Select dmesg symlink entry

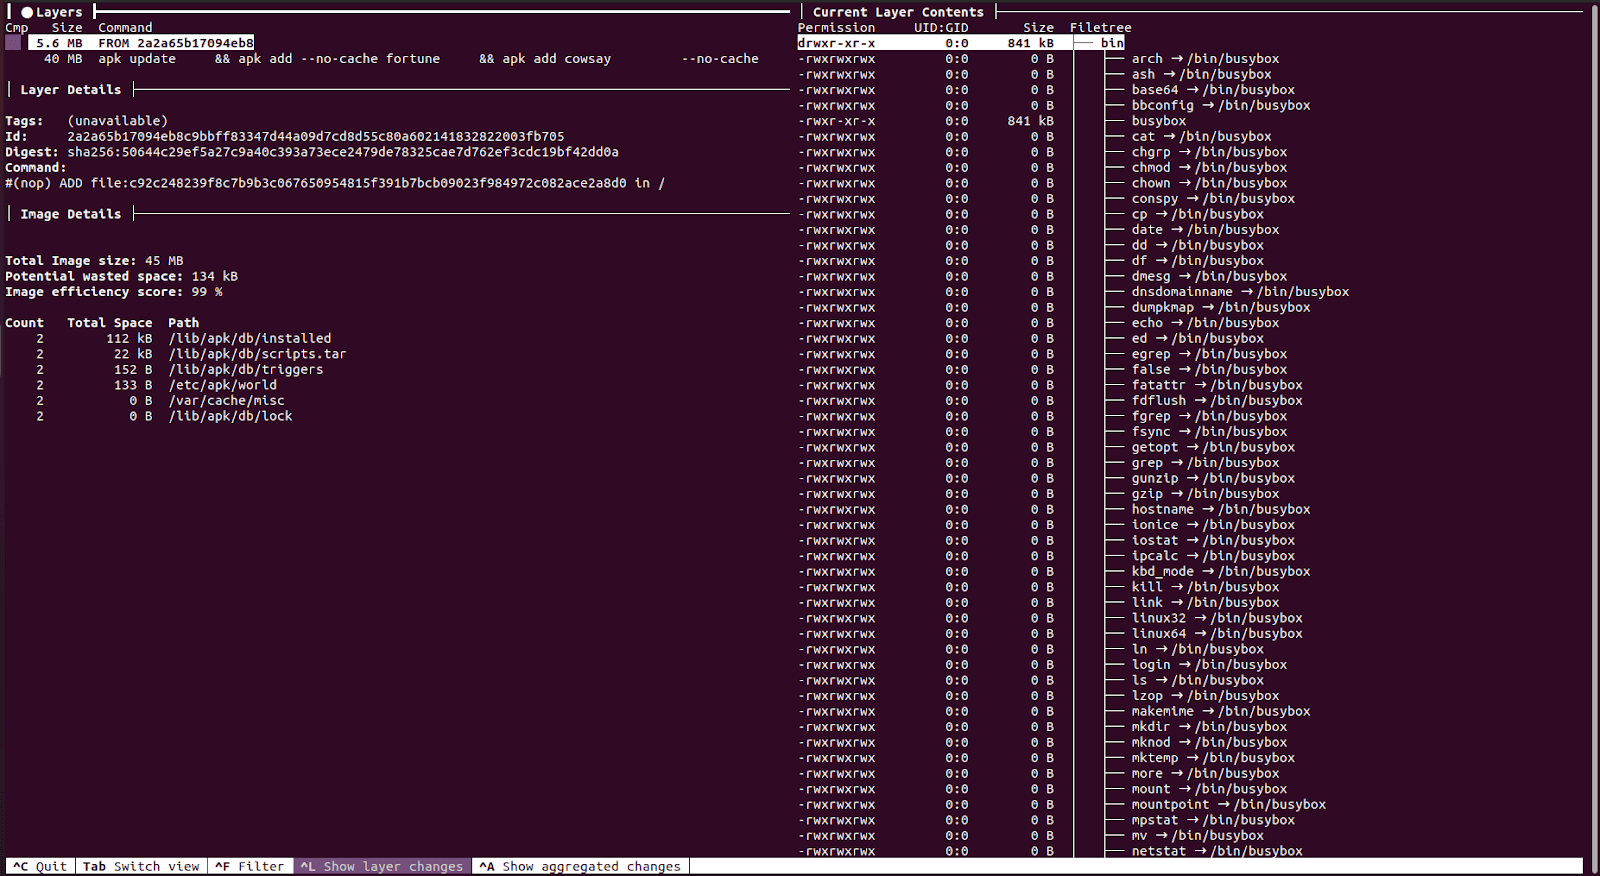[1209, 276]
